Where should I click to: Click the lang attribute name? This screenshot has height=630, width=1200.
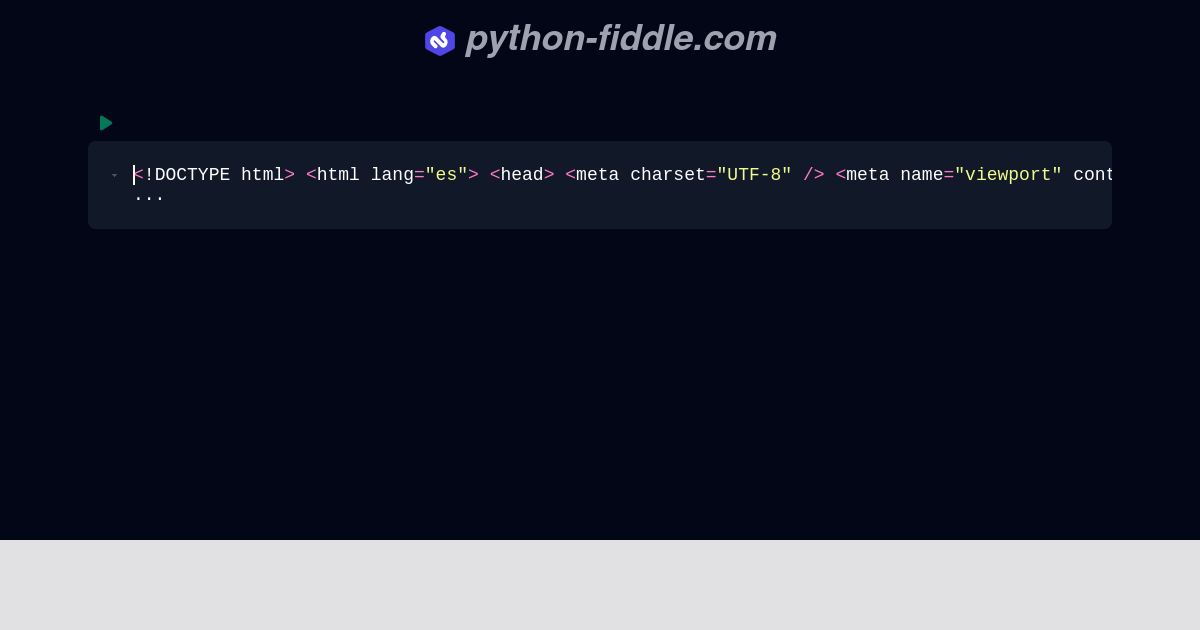coord(392,175)
